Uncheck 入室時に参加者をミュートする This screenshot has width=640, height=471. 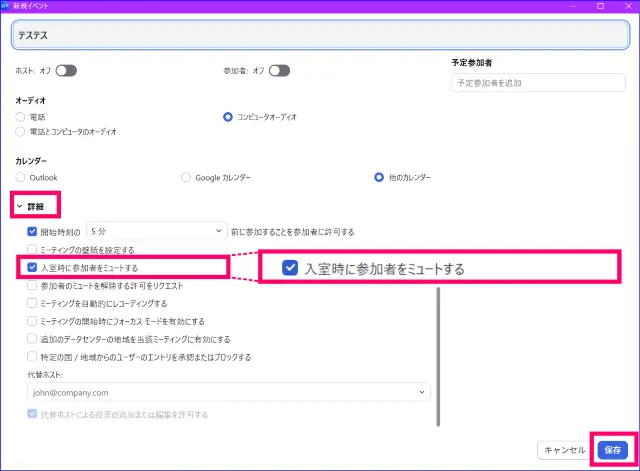[33, 268]
